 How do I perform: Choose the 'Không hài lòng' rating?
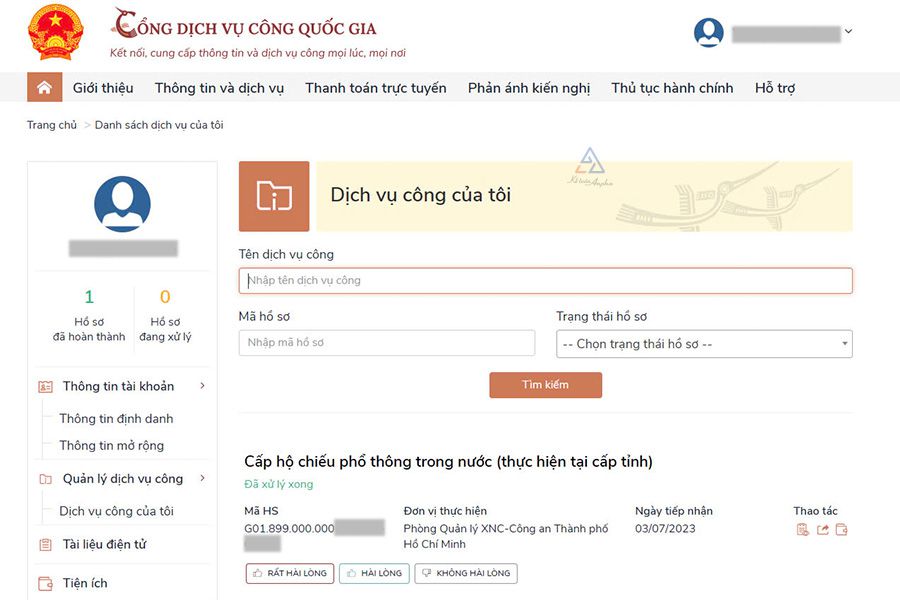tap(466, 573)
